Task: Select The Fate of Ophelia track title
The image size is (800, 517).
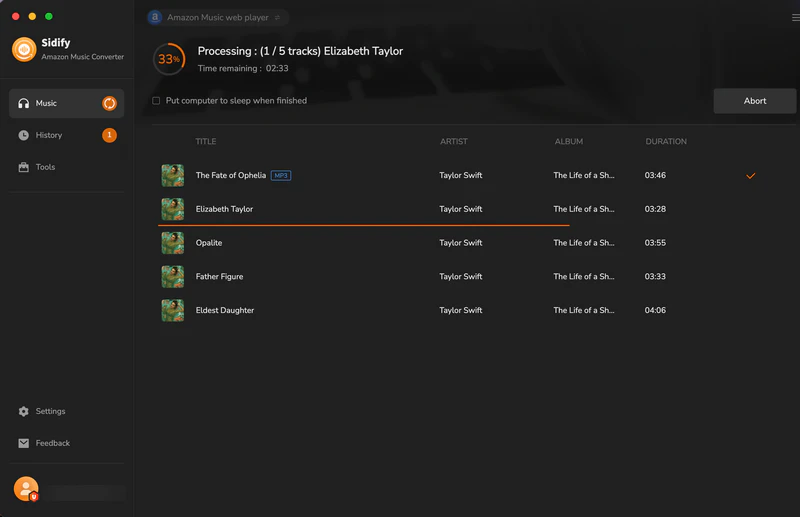Action: click(x=231, y=175)
